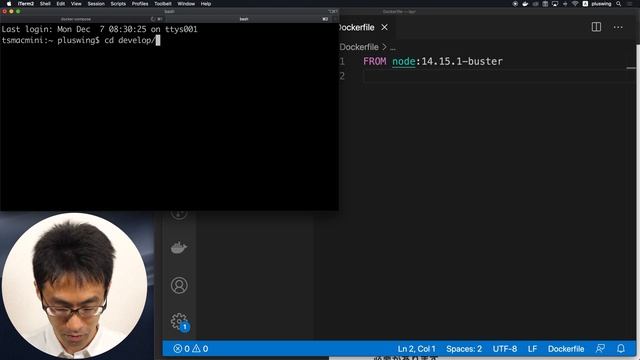Viewport: 640px width, 360px height.
Task: Change language mode Dockerfile in status bar
Action: coord(566,349)
